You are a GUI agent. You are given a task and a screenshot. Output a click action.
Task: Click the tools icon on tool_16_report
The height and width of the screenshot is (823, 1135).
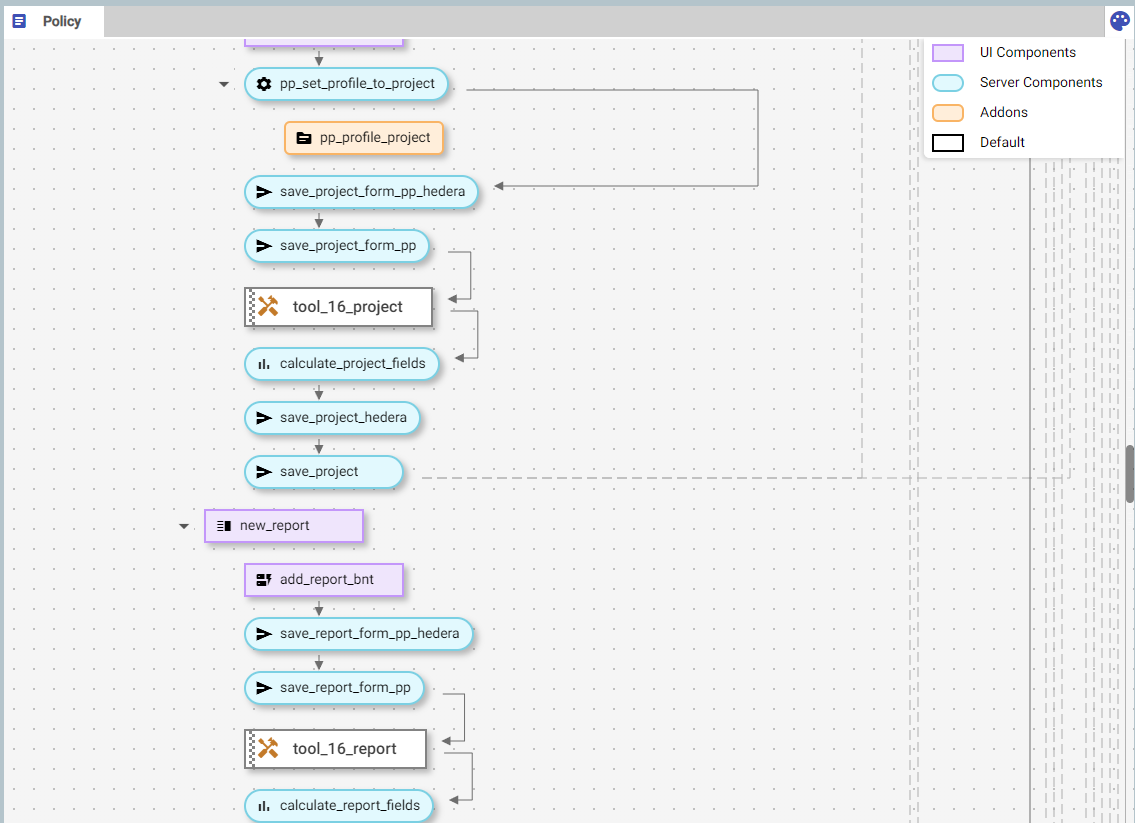(x=268, y=749)
